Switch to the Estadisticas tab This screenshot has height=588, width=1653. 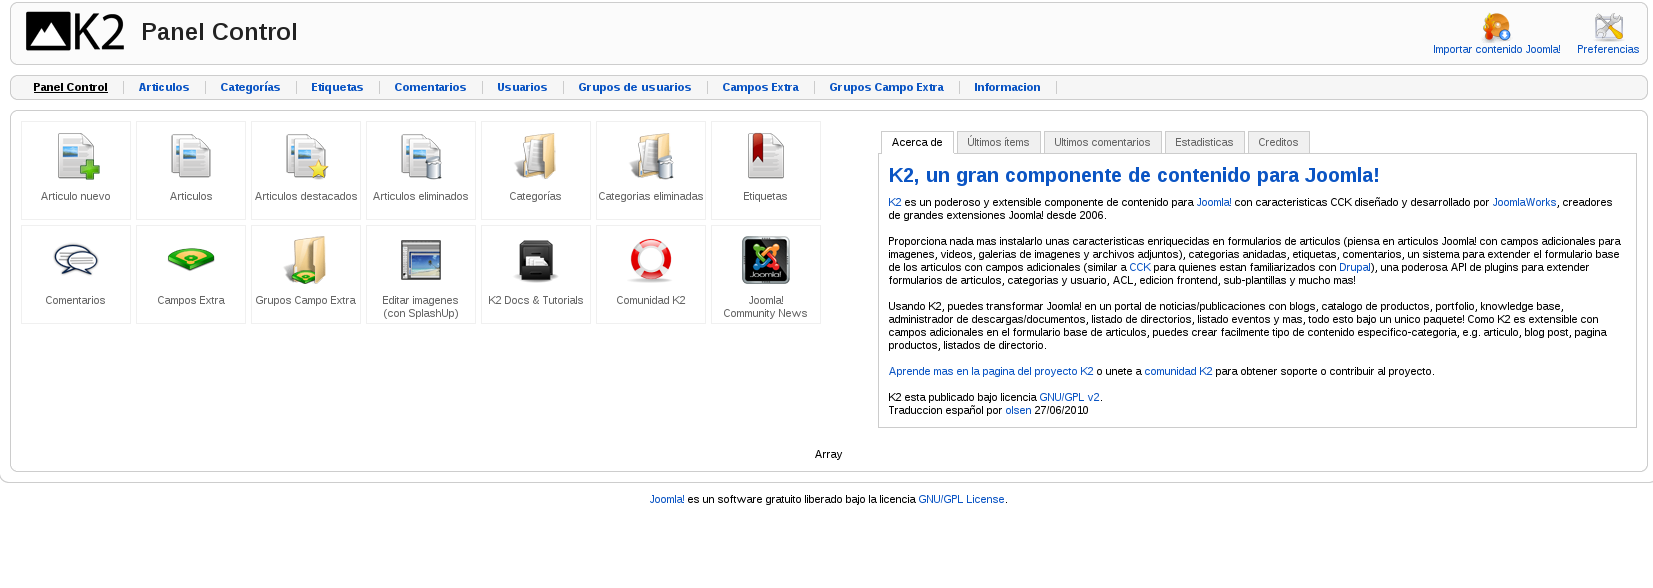pos(1204,143)
